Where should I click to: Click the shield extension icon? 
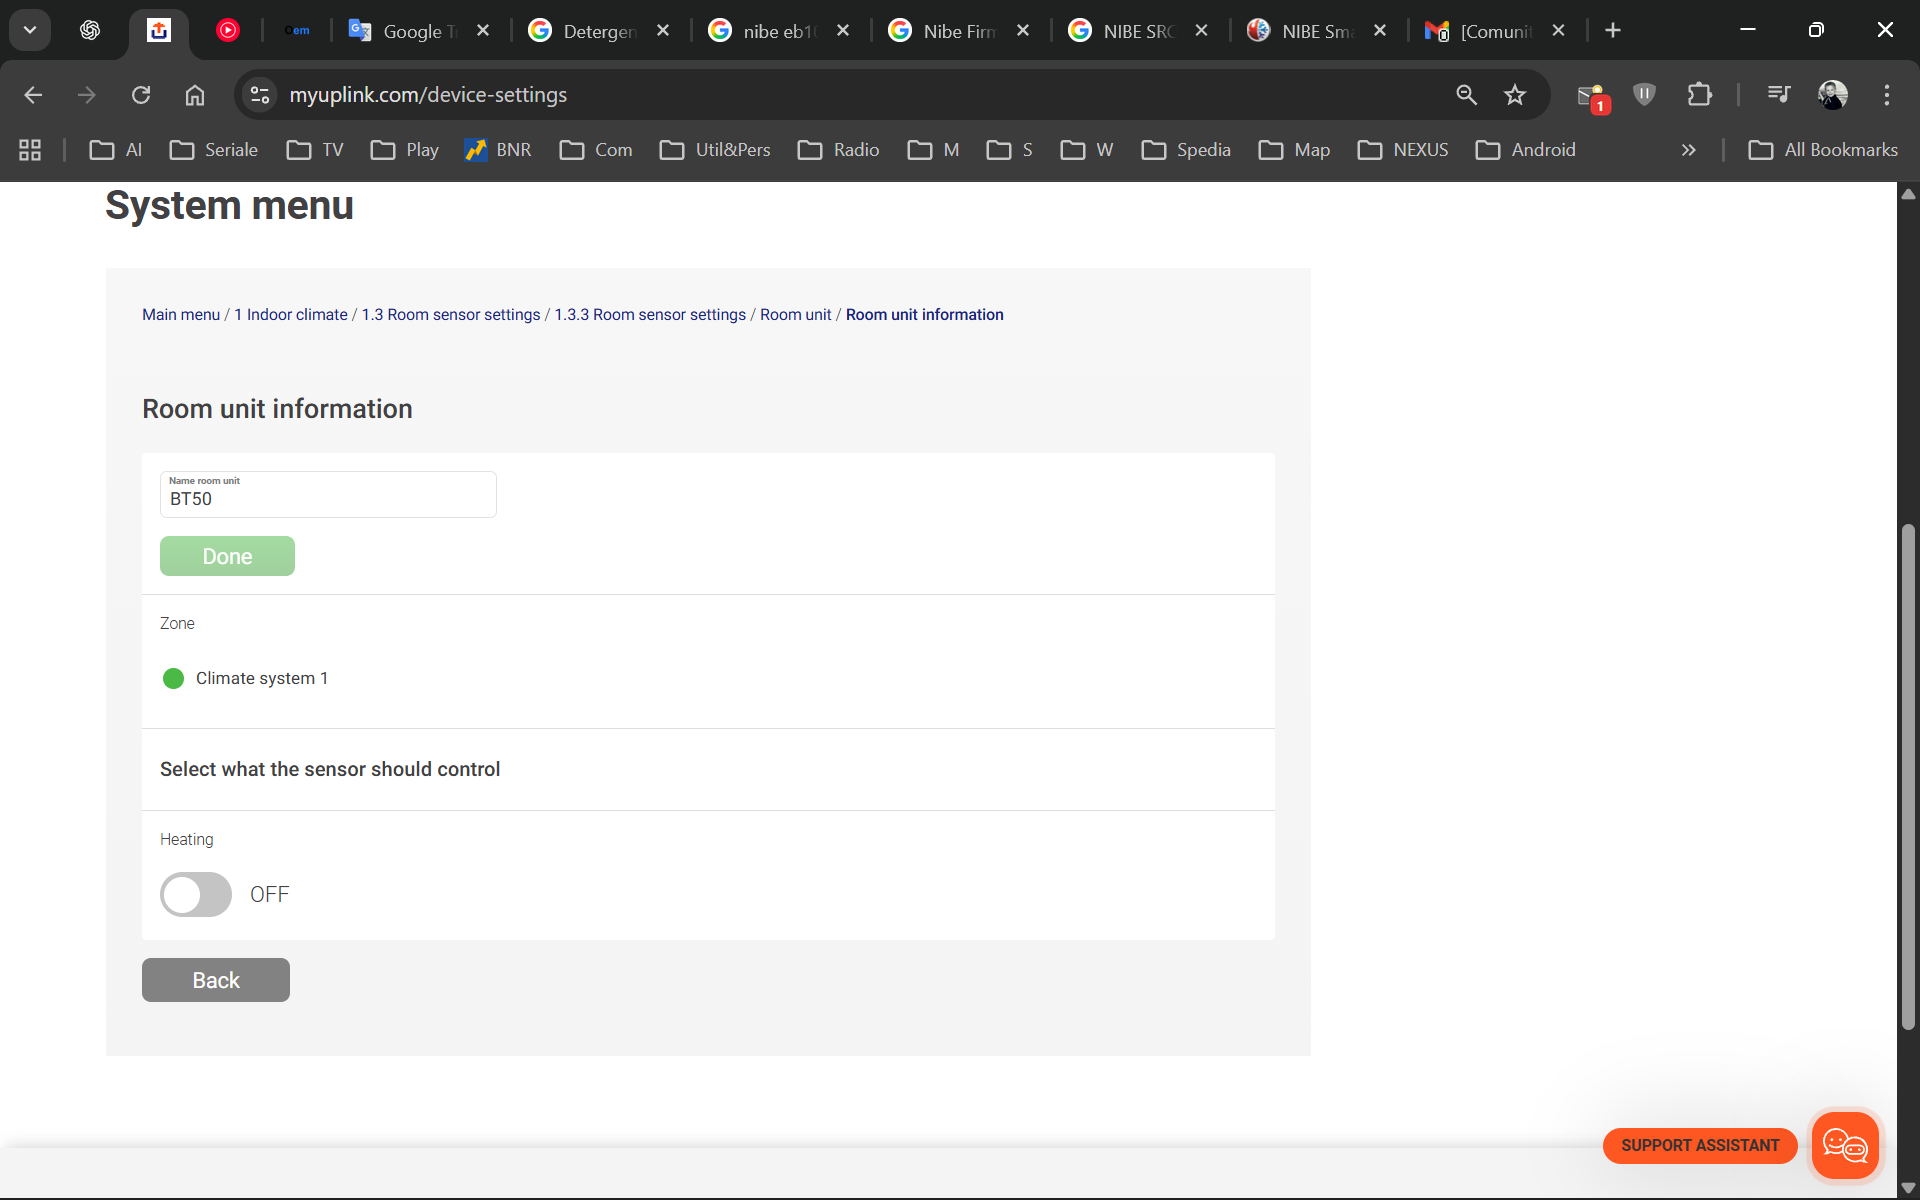point(1644,95)
